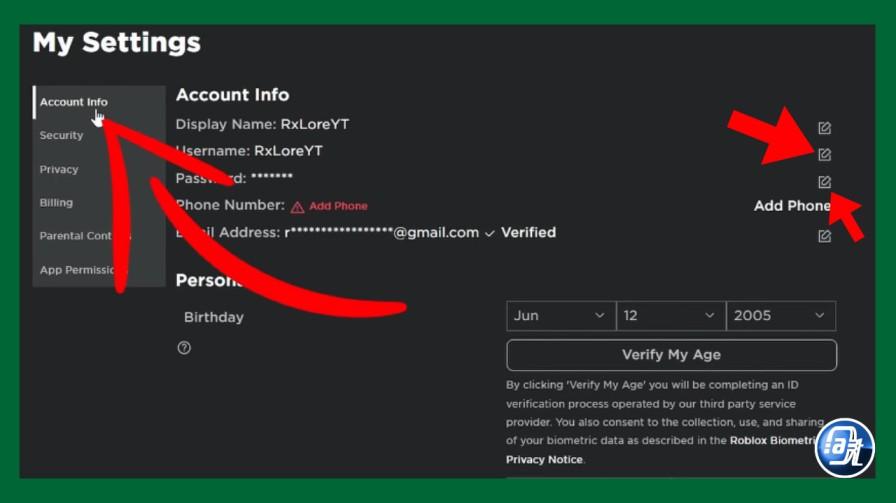Click the Verify My Age button
This screenshot has height=503, width=896.
tap(671, 355)
